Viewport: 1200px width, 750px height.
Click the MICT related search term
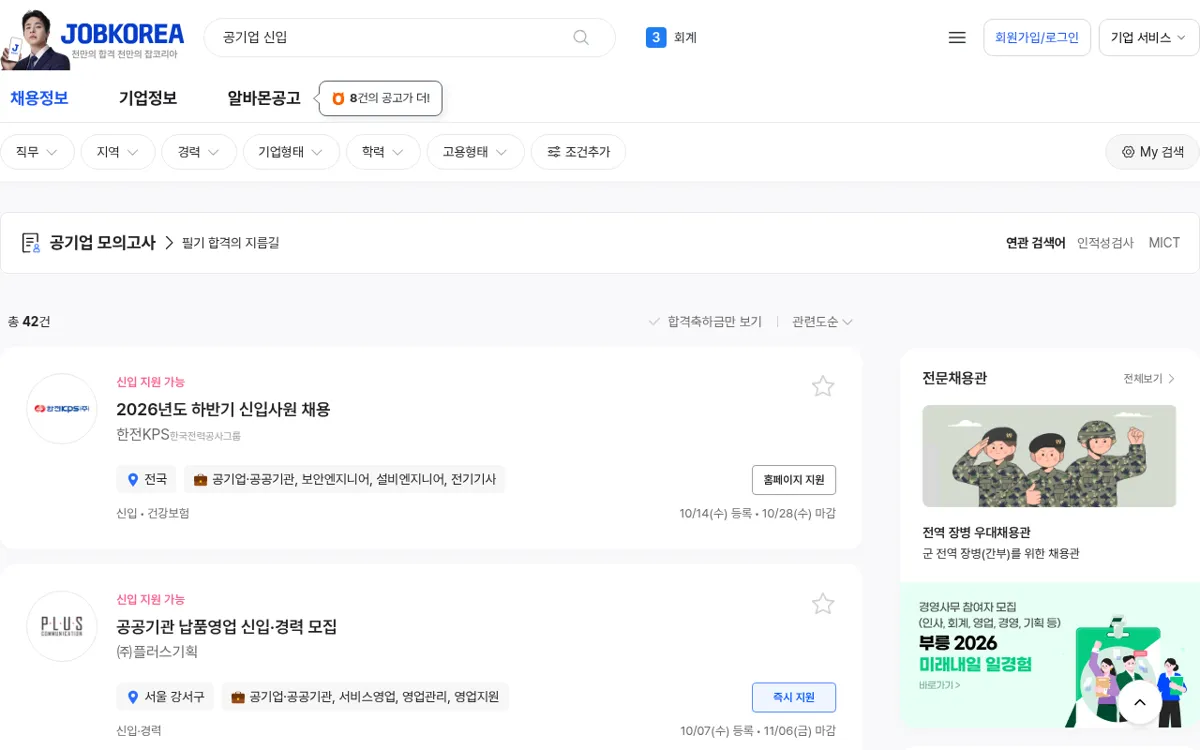pyautogui.click(x=1164, y=243)
